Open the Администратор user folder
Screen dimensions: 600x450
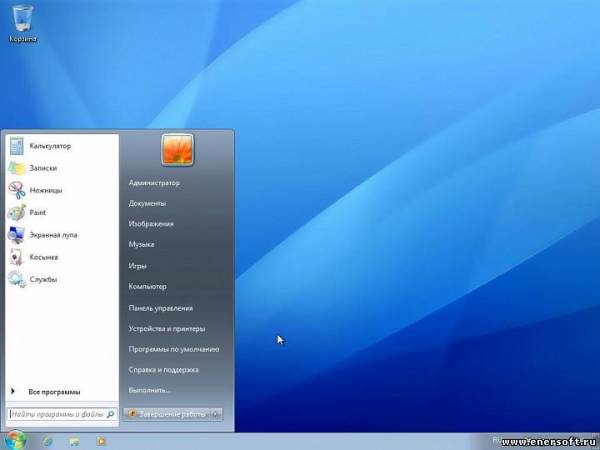point(154,183)
